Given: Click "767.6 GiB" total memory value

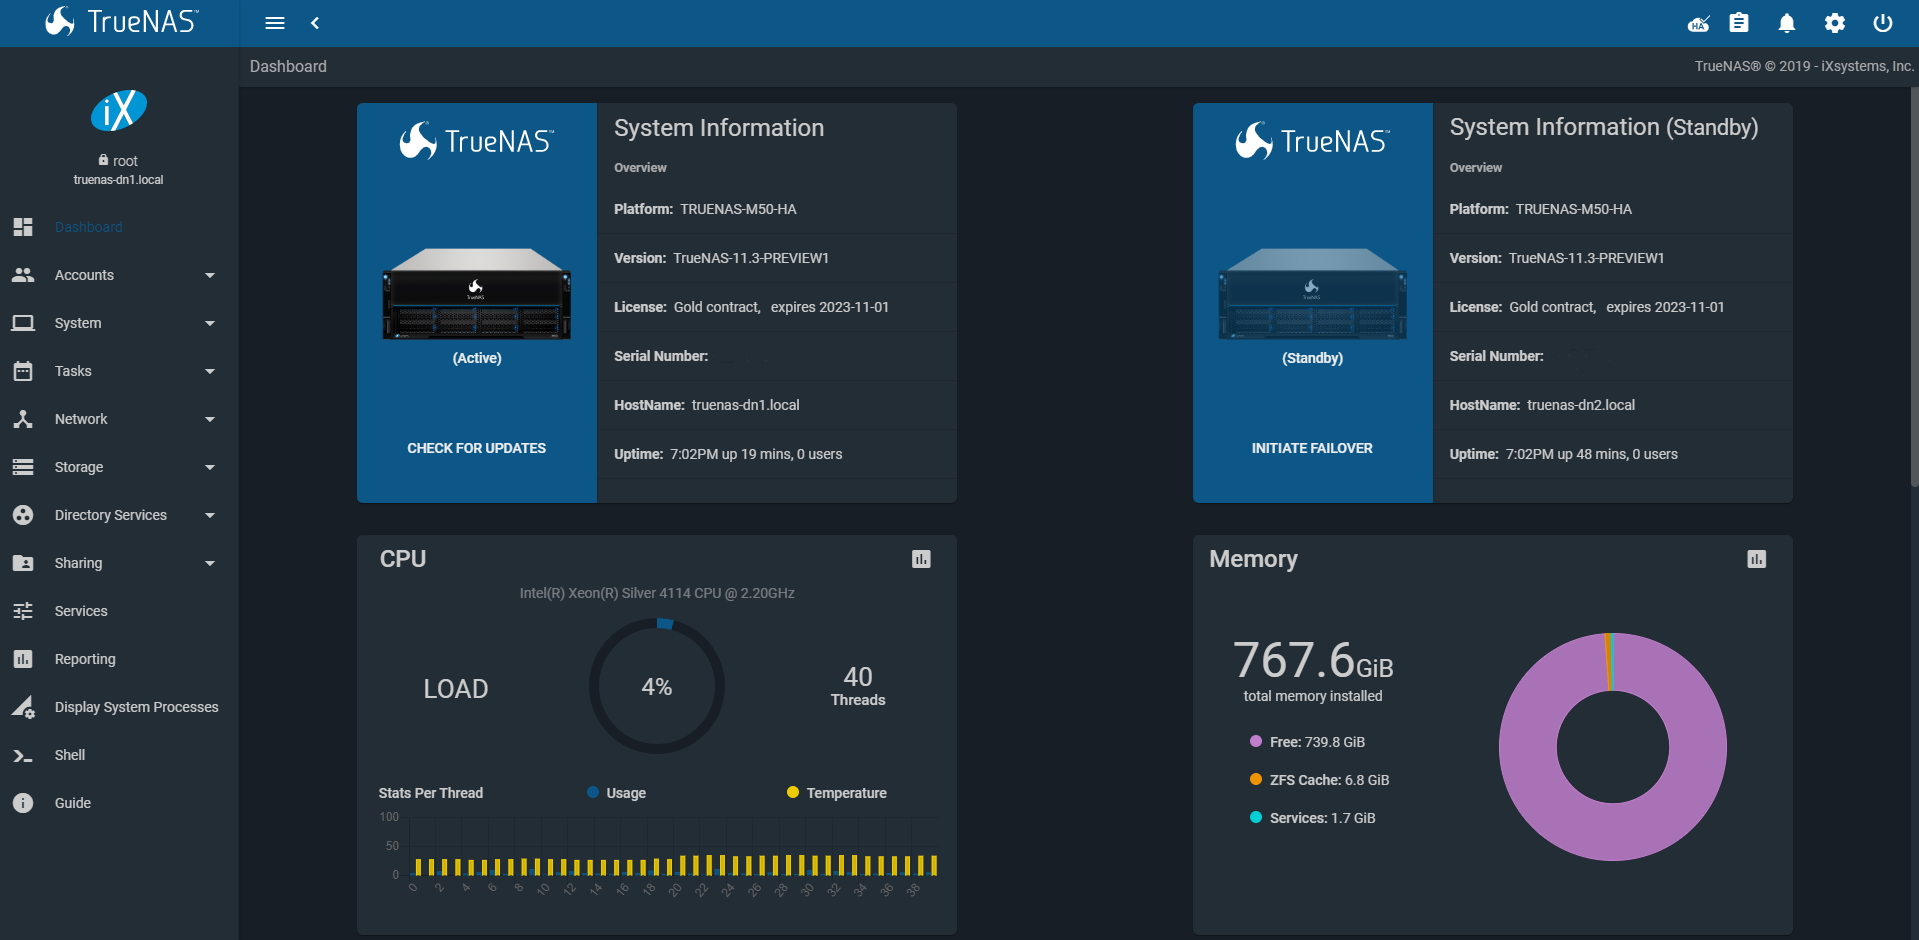Looking at the screenshot, I should [1313, 660].
